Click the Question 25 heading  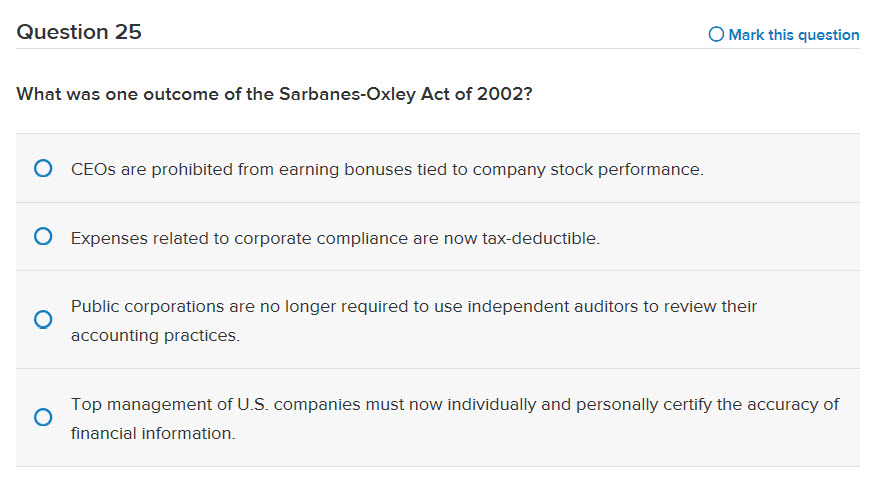(79, 32)
